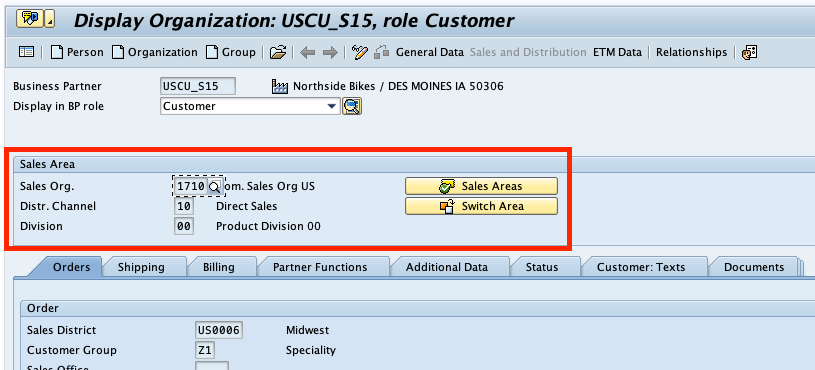815x370 pixels.
Task: Click Sales and Distribution toolbar button
Action: tap(528, 52)
